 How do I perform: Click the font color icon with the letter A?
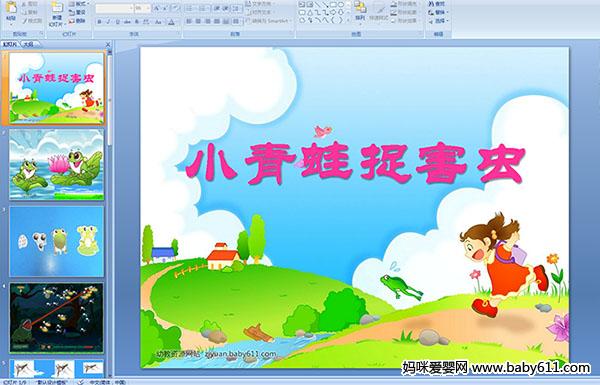tap(171, 22)
